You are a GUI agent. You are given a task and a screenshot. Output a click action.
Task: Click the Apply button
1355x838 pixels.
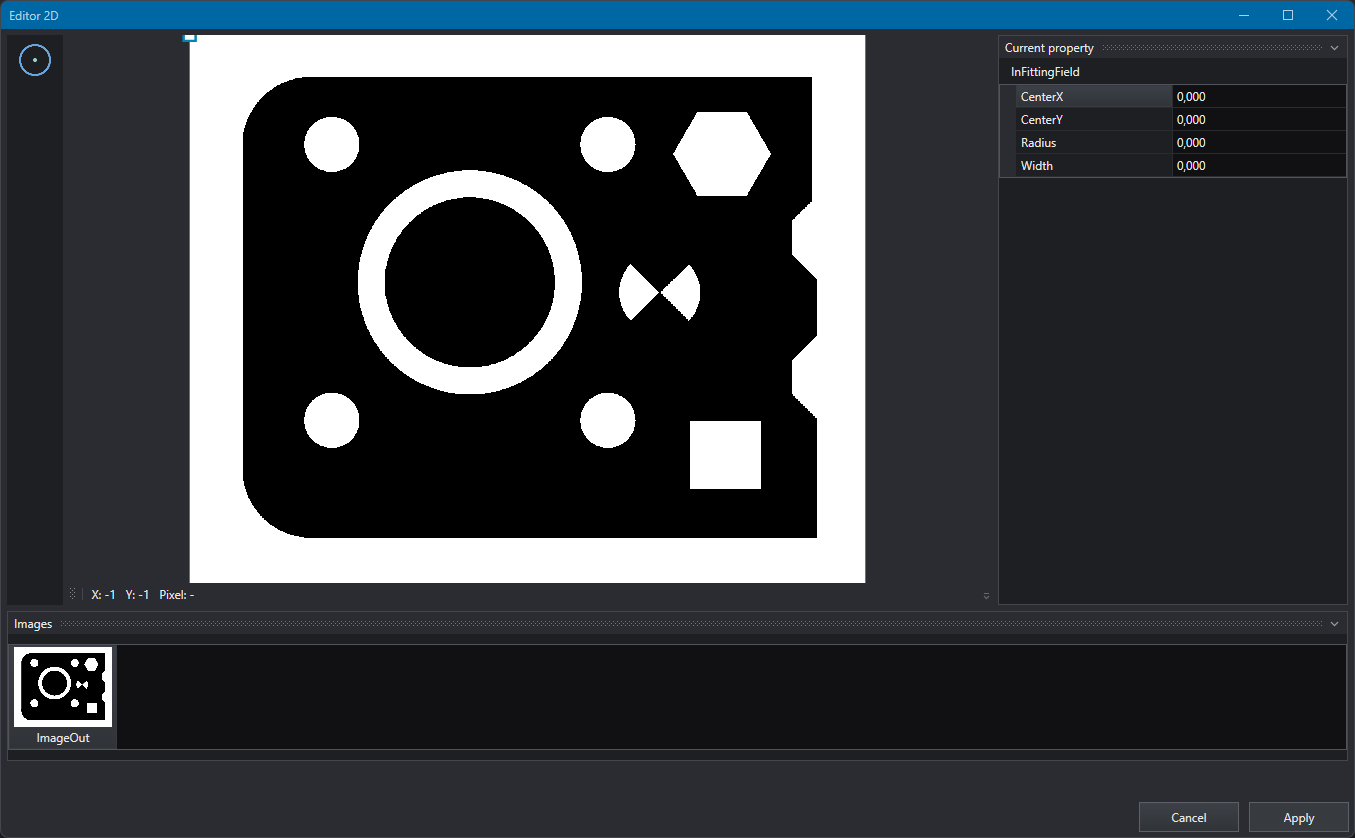coord(1298,817)
